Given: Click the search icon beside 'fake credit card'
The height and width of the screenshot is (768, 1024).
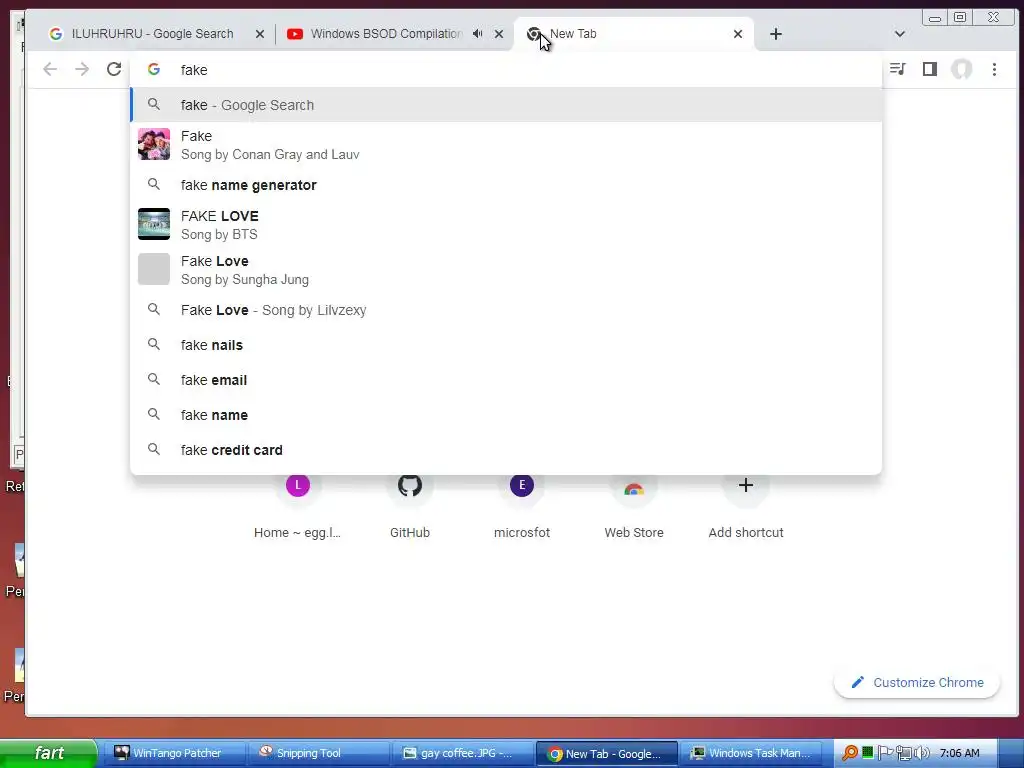Looking at the screenshot, I should click(154, 449).
